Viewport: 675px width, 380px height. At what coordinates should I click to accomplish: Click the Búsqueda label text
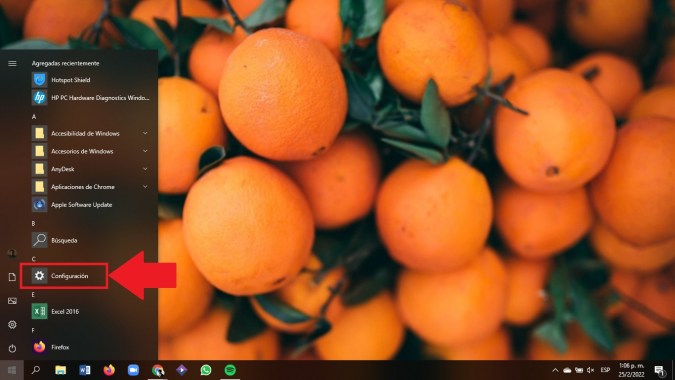click(64, 241)
